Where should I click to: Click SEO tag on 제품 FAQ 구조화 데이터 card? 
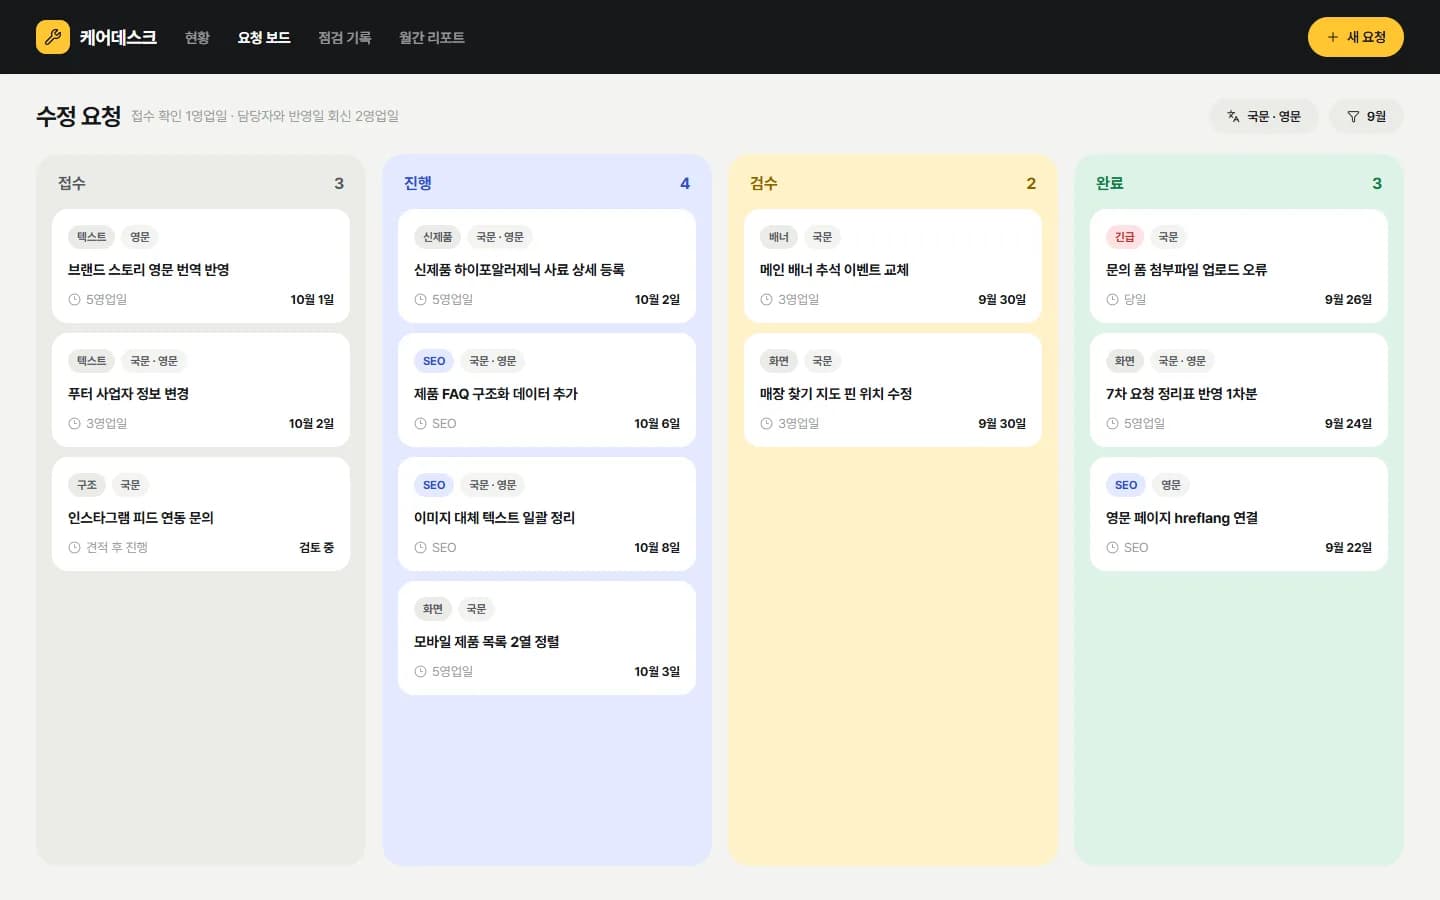434,361
